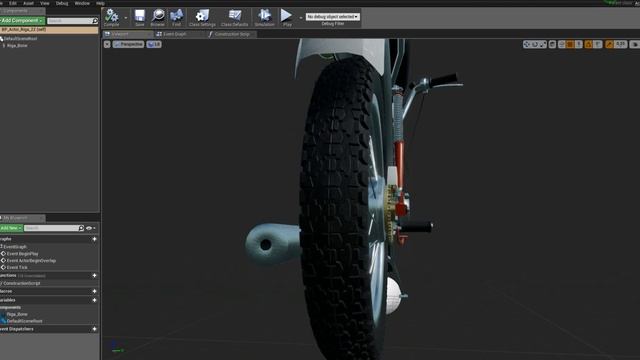Open the Perspective view mode dropdown

(x=129, y=44)
